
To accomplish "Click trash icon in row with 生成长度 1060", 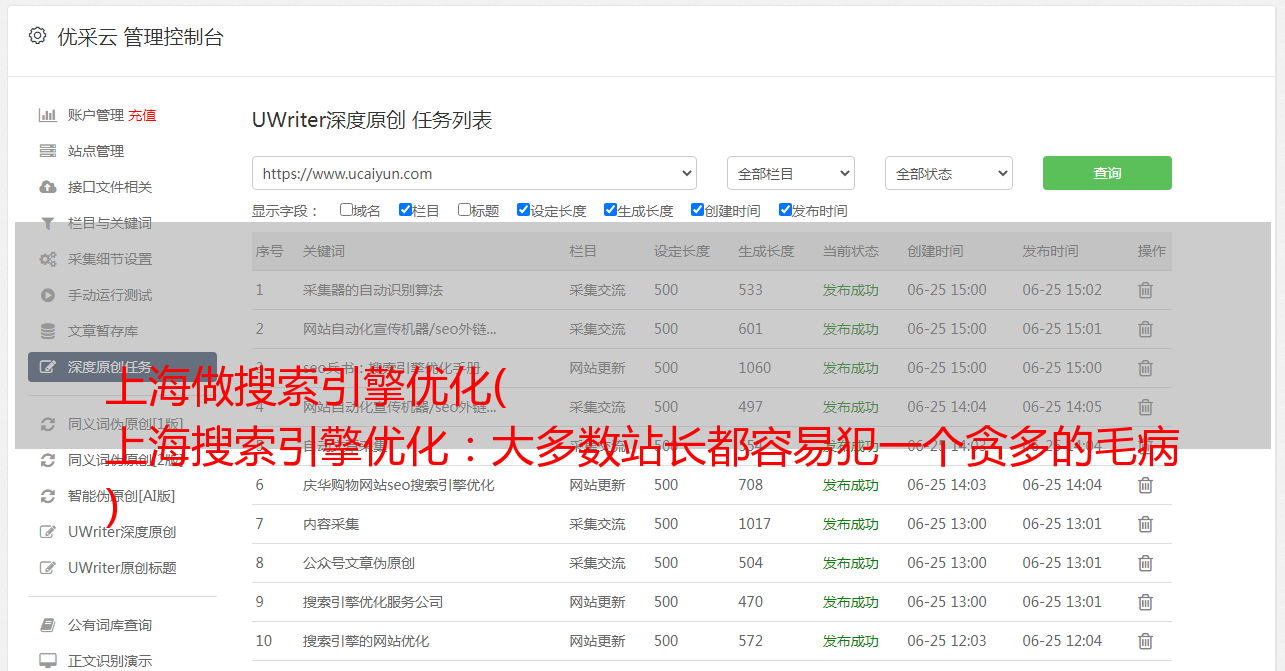I will pos(1145,368).
